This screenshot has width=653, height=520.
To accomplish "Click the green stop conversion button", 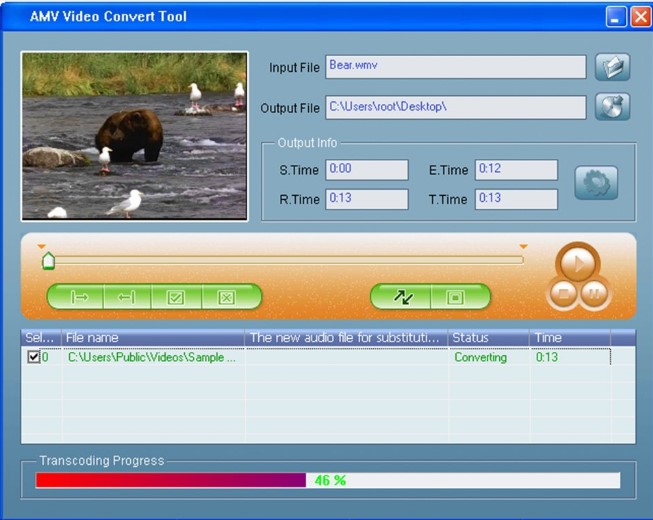I will [x=455, y=297].
